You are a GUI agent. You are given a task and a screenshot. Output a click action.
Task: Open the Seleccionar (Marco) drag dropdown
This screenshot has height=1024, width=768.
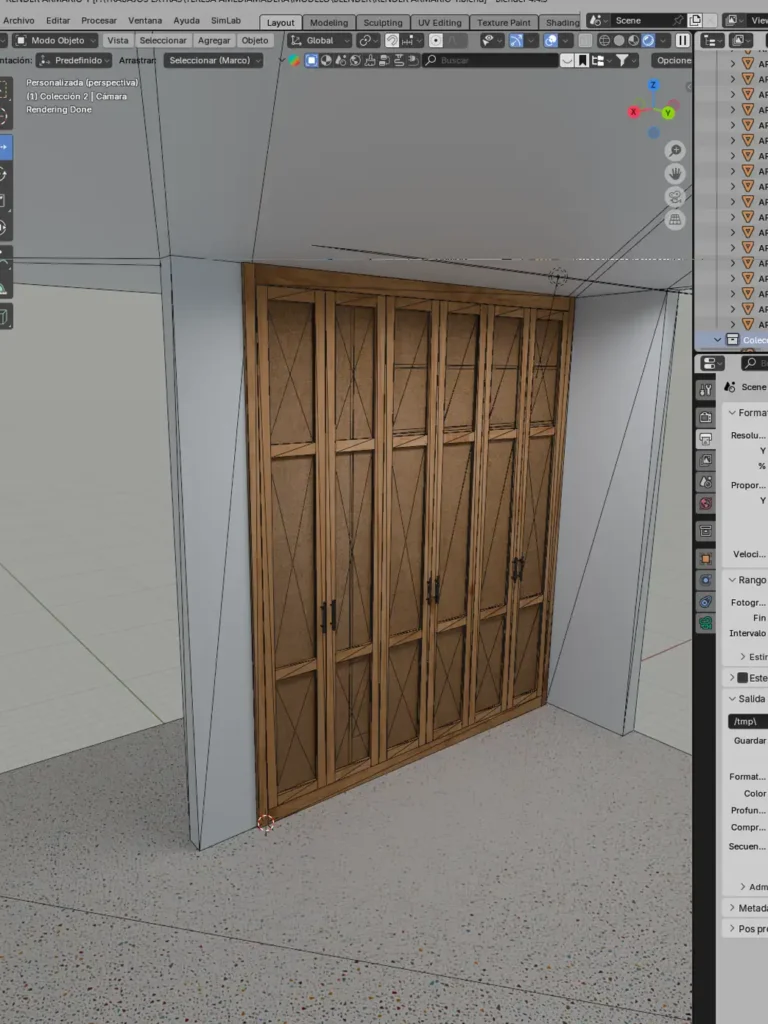tap(214, 61)
